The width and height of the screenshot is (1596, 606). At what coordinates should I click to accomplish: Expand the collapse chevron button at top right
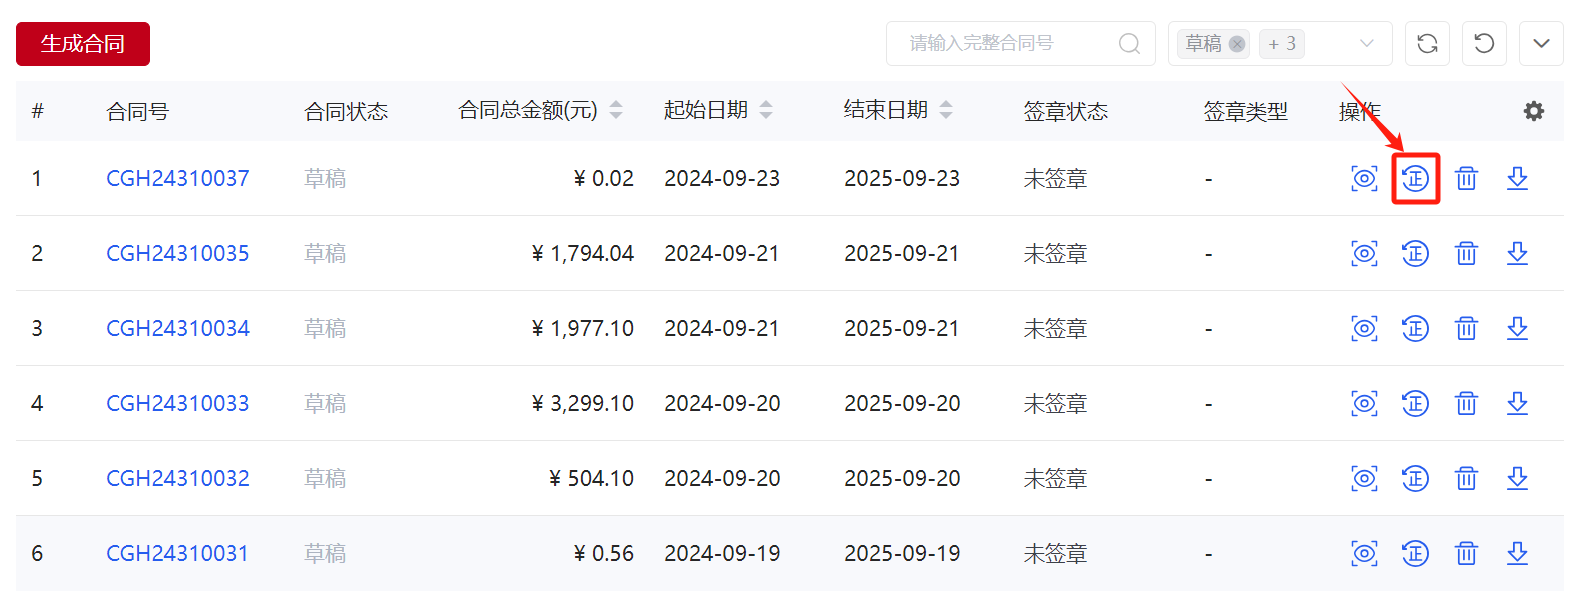pos(1541,44)
